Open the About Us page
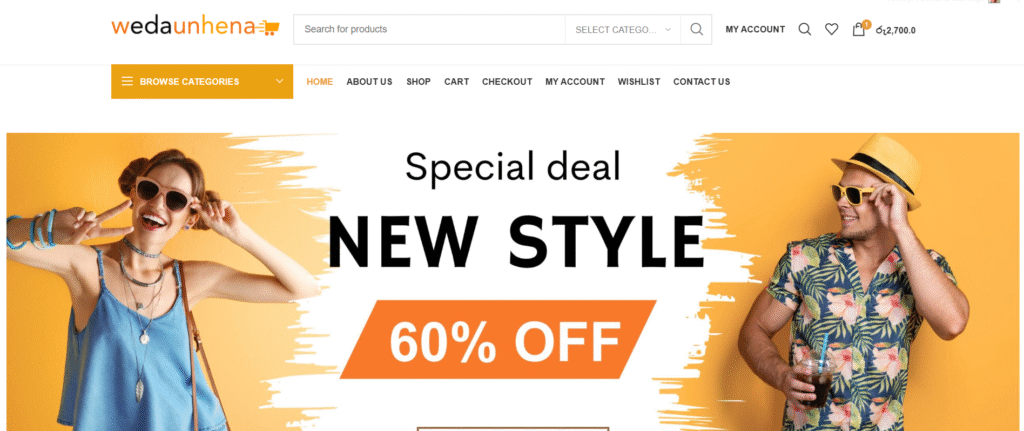The height and width of the screenshot is (431, 1024). [369, 82]
